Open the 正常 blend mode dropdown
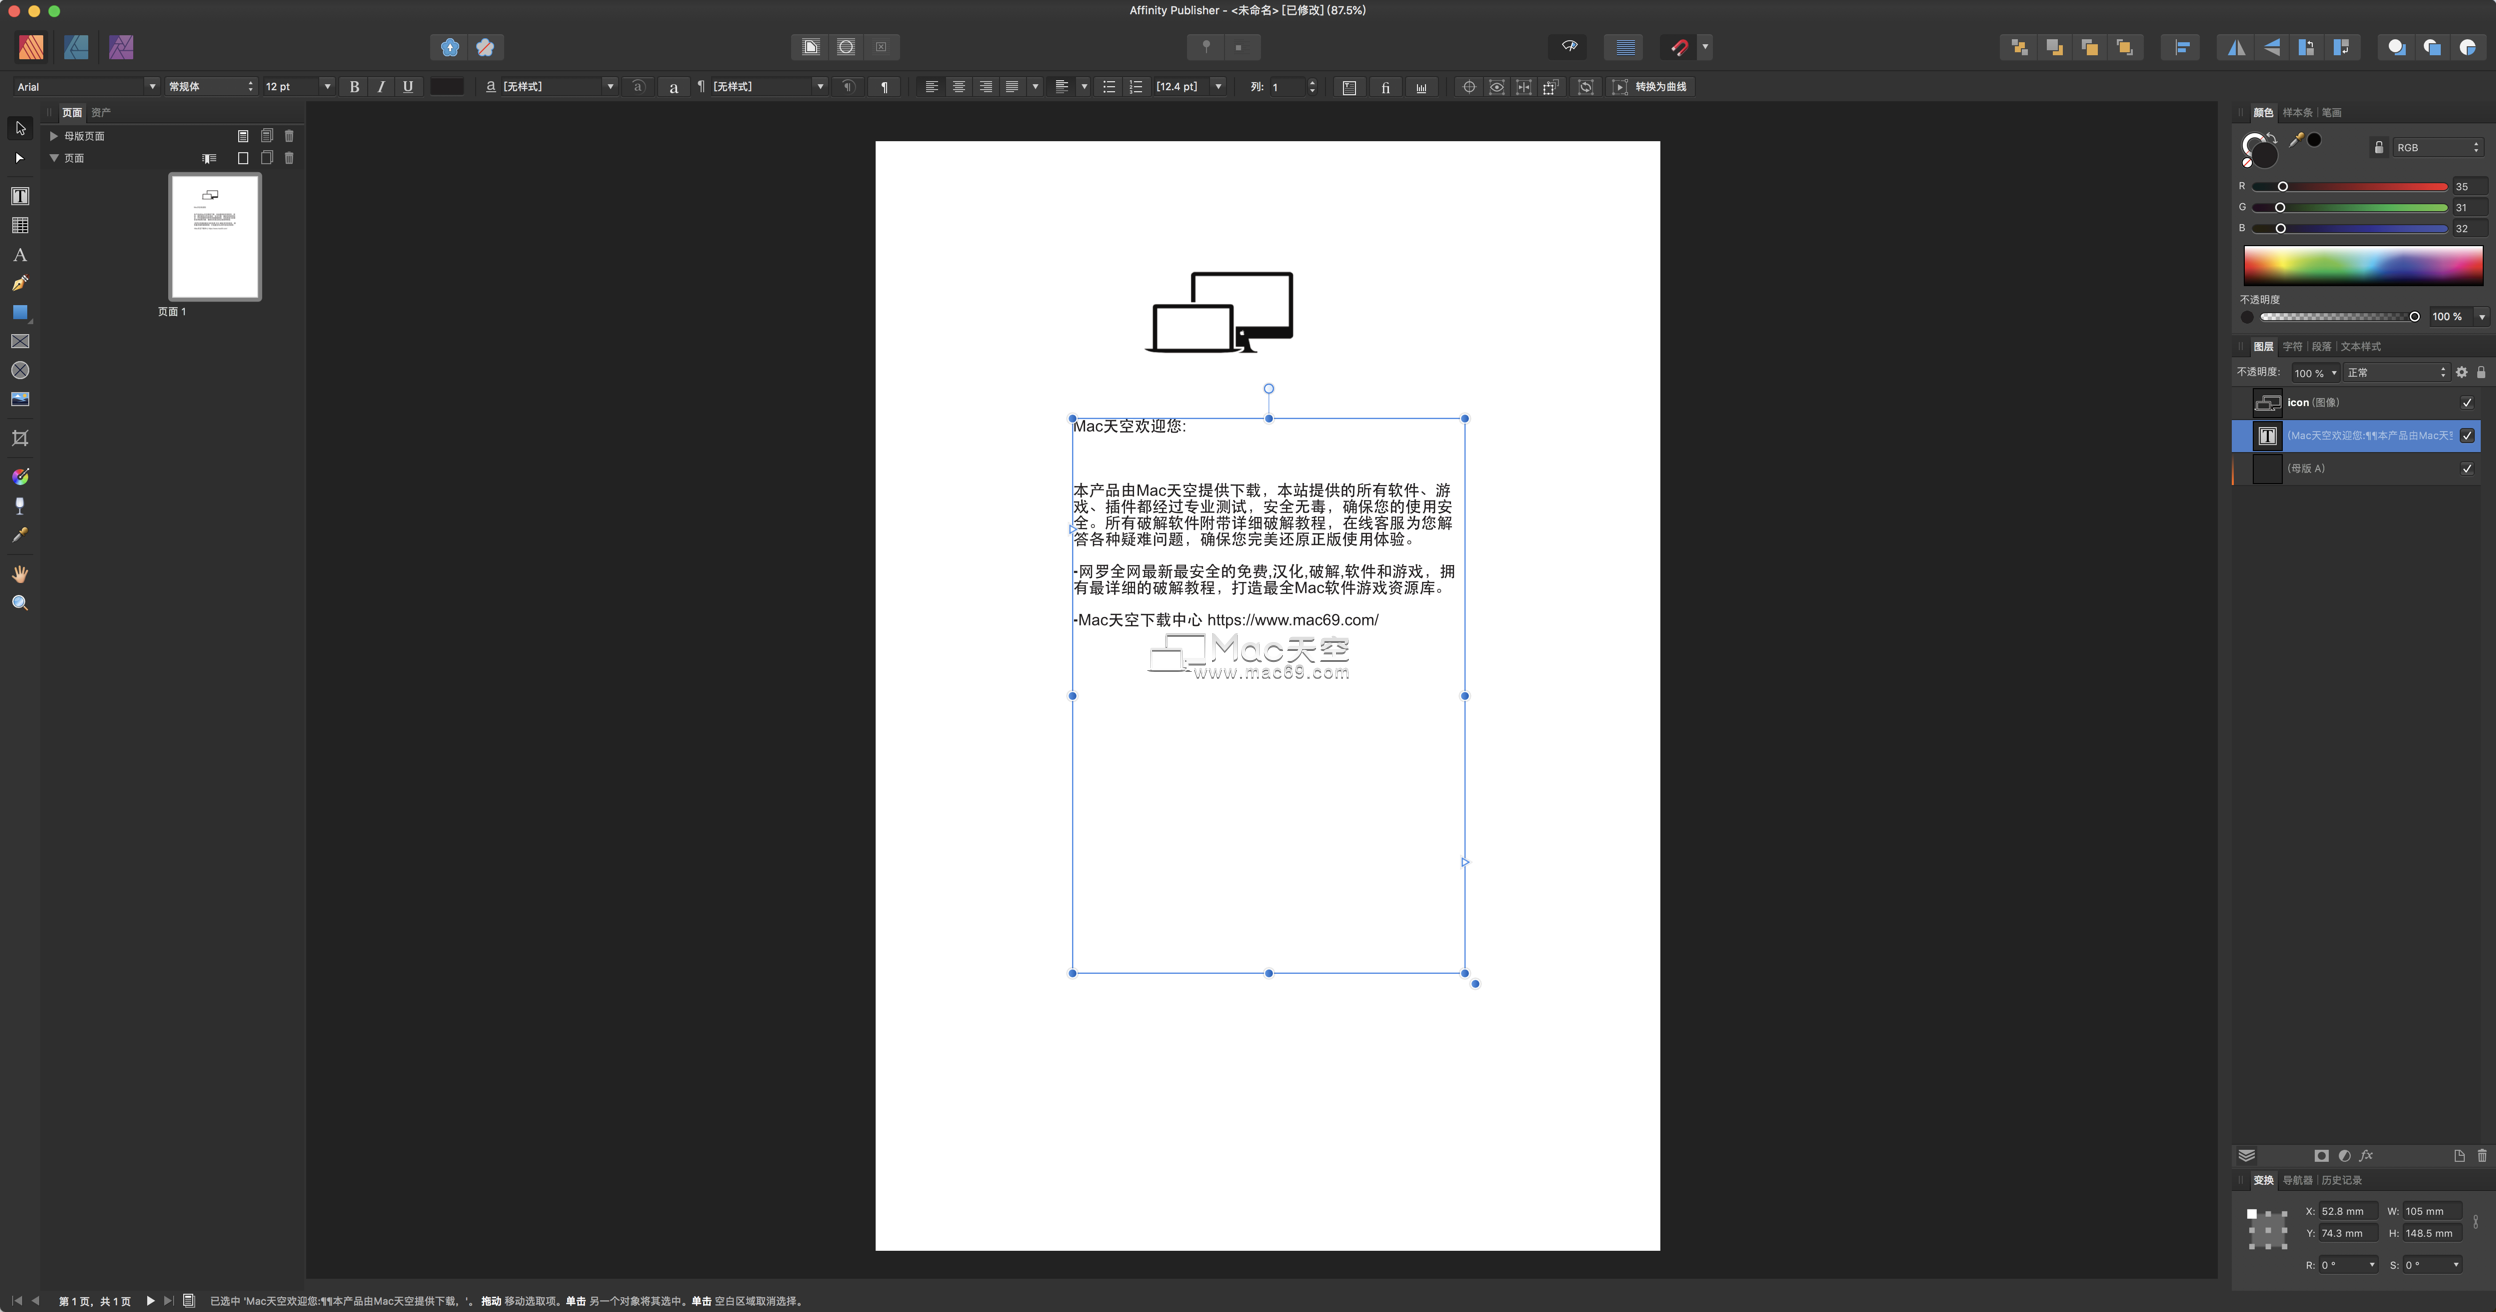 point(2396,373)
